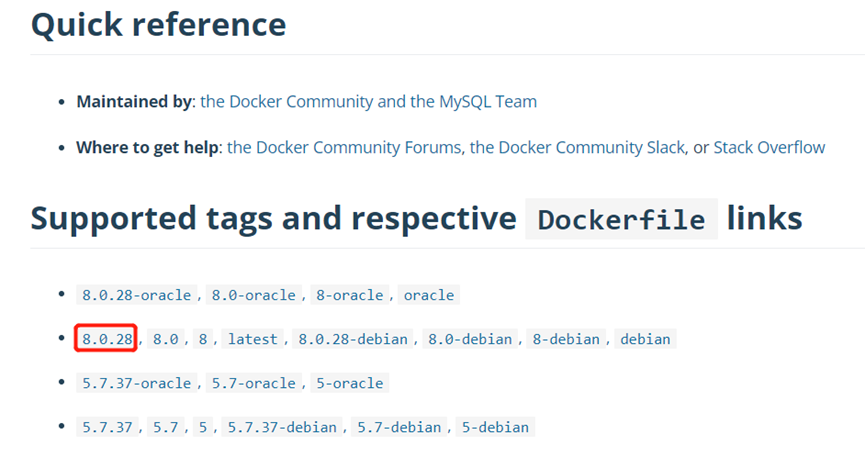Click the Where to get help label
This screenshot has height=457, width=865.
coord(147,147)
